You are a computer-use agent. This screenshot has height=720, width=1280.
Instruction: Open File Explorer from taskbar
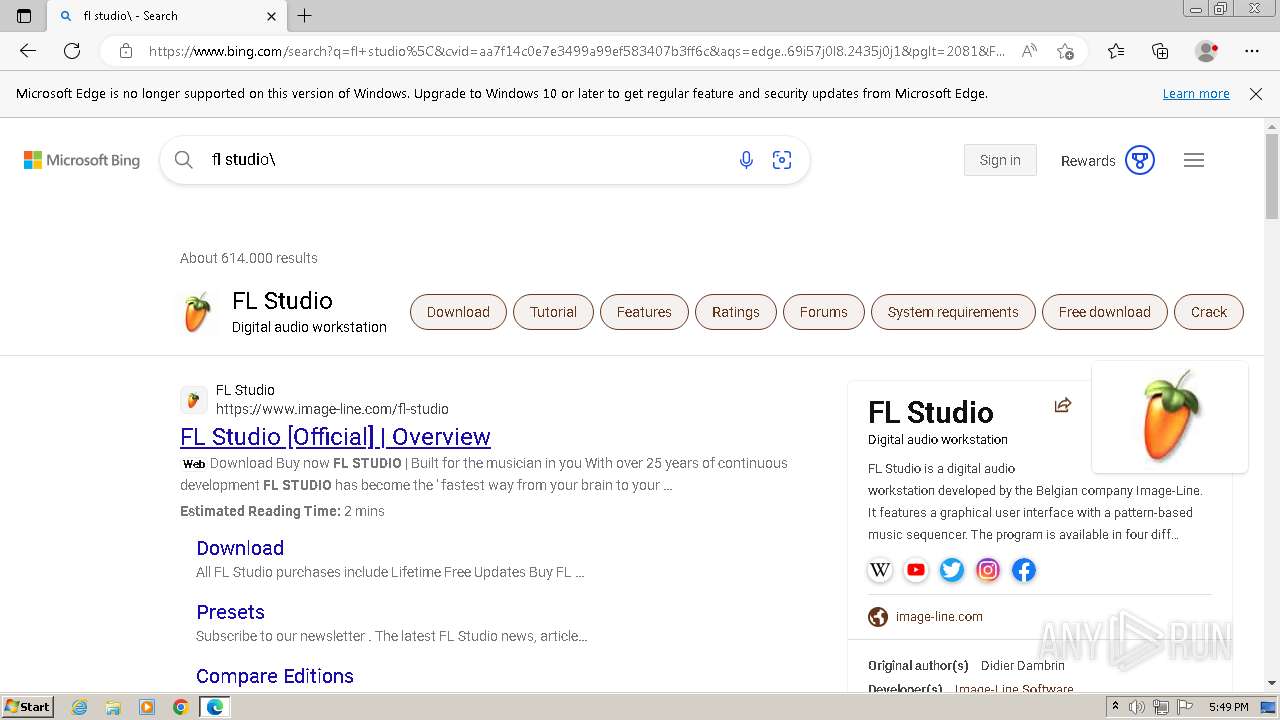[113, 707]
